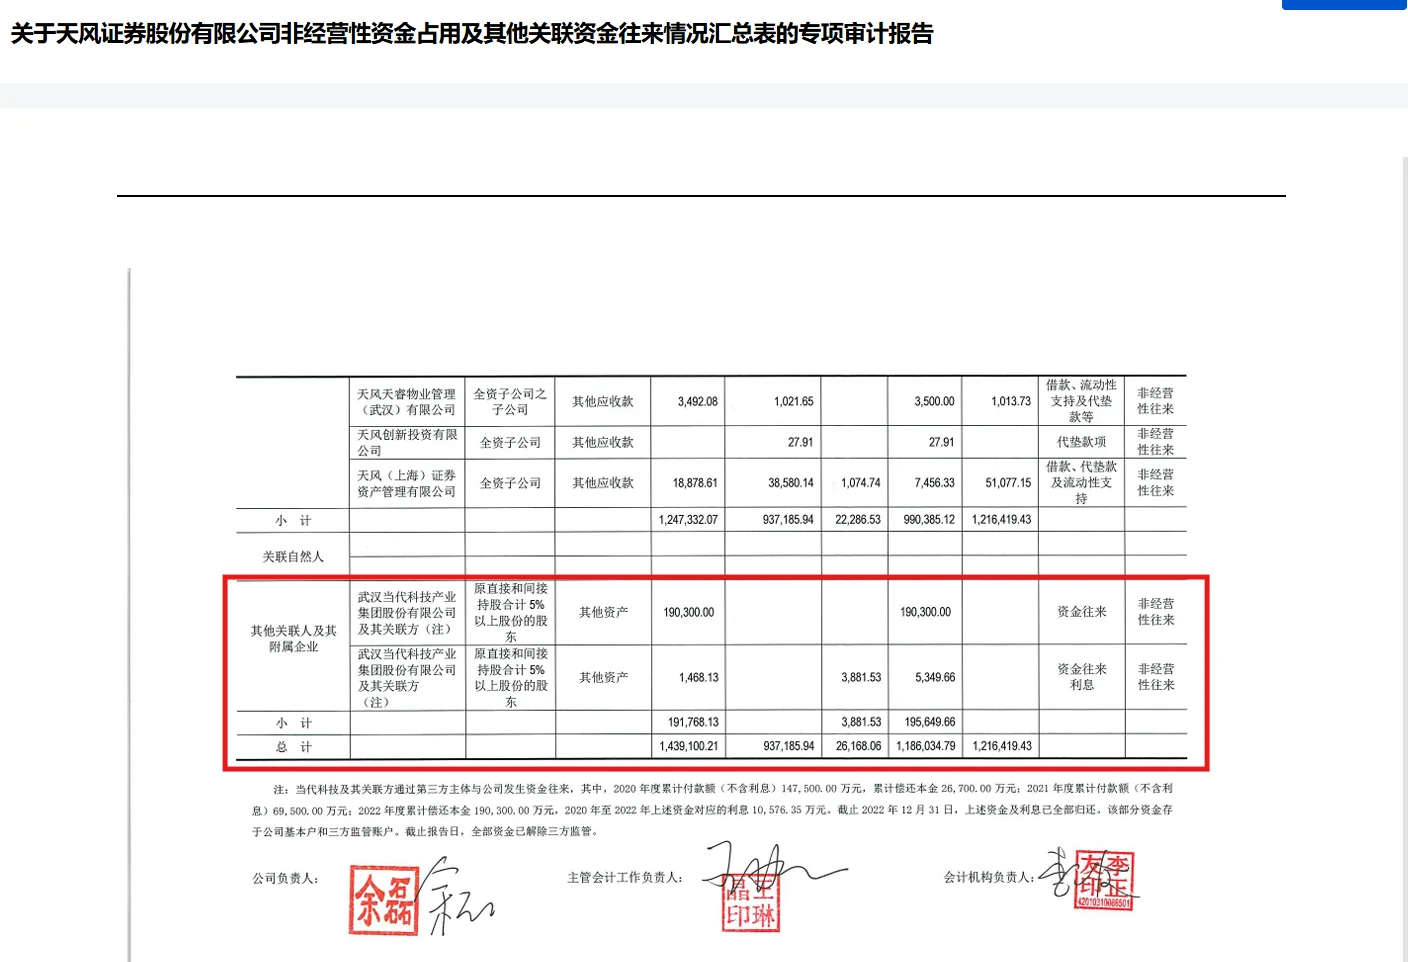
Task: Click the amount 1,021.65
Action: coord(793,402)
